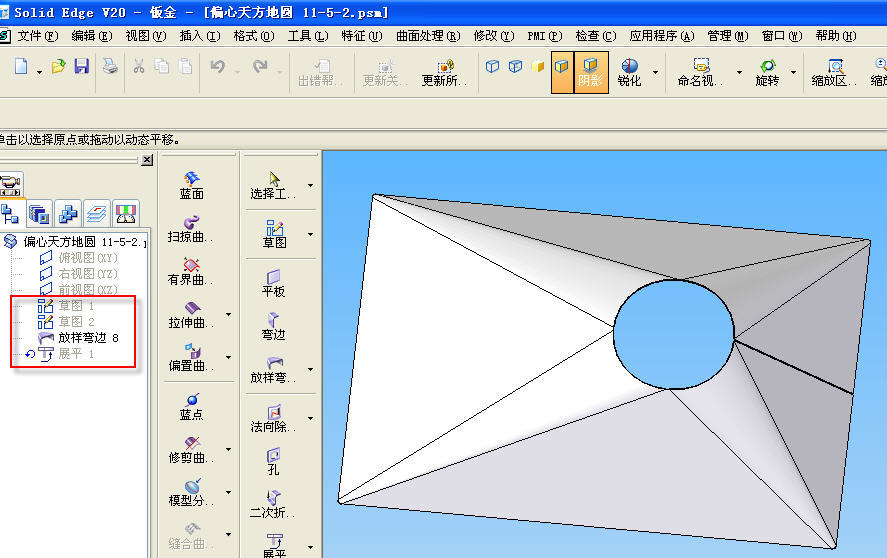Open the 放样弯.. lofted flange flyout arrow
Image resolution: width=887 pixels, height=558 pixels.
point(311,369)
